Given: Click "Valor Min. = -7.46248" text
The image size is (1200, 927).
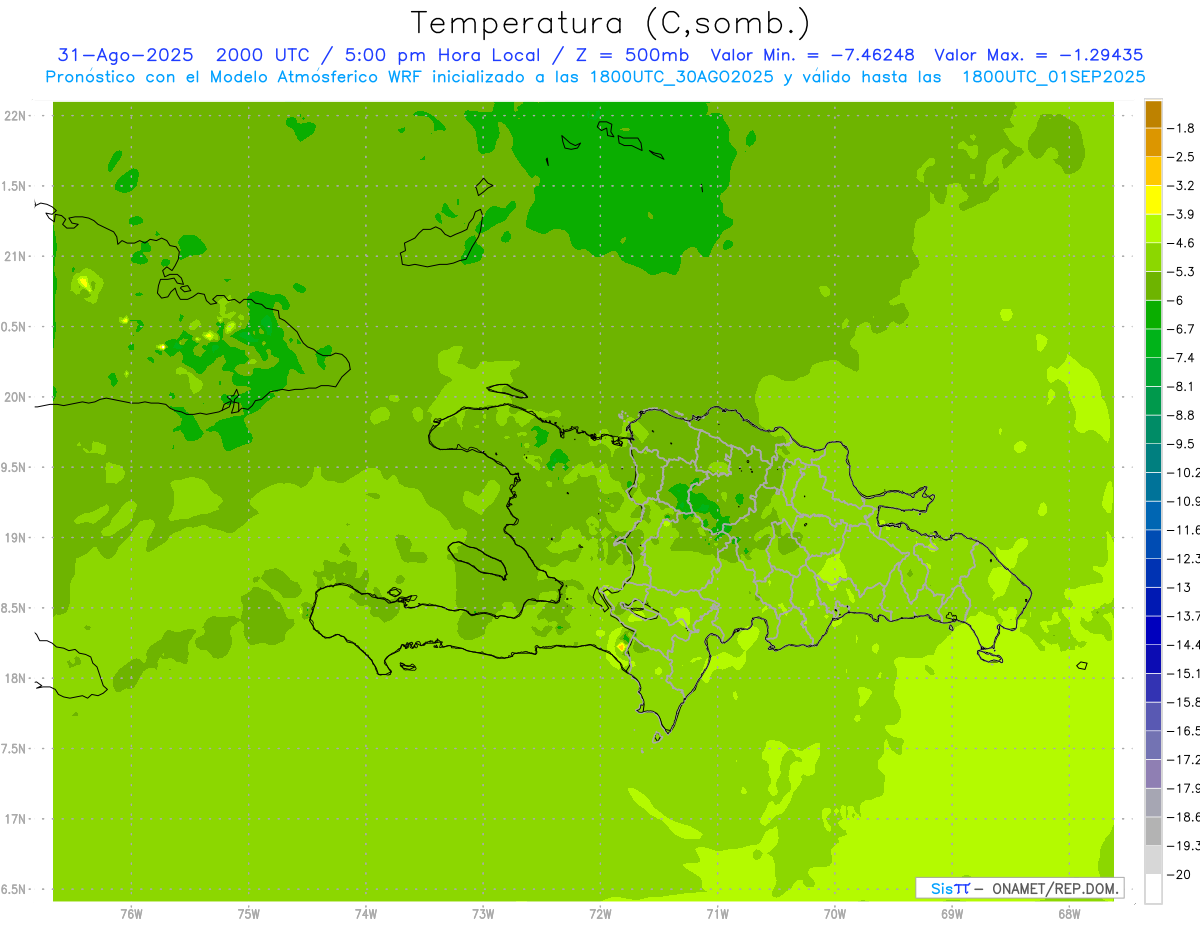Looking at the screenshot, I should click(x=812, y=55).
